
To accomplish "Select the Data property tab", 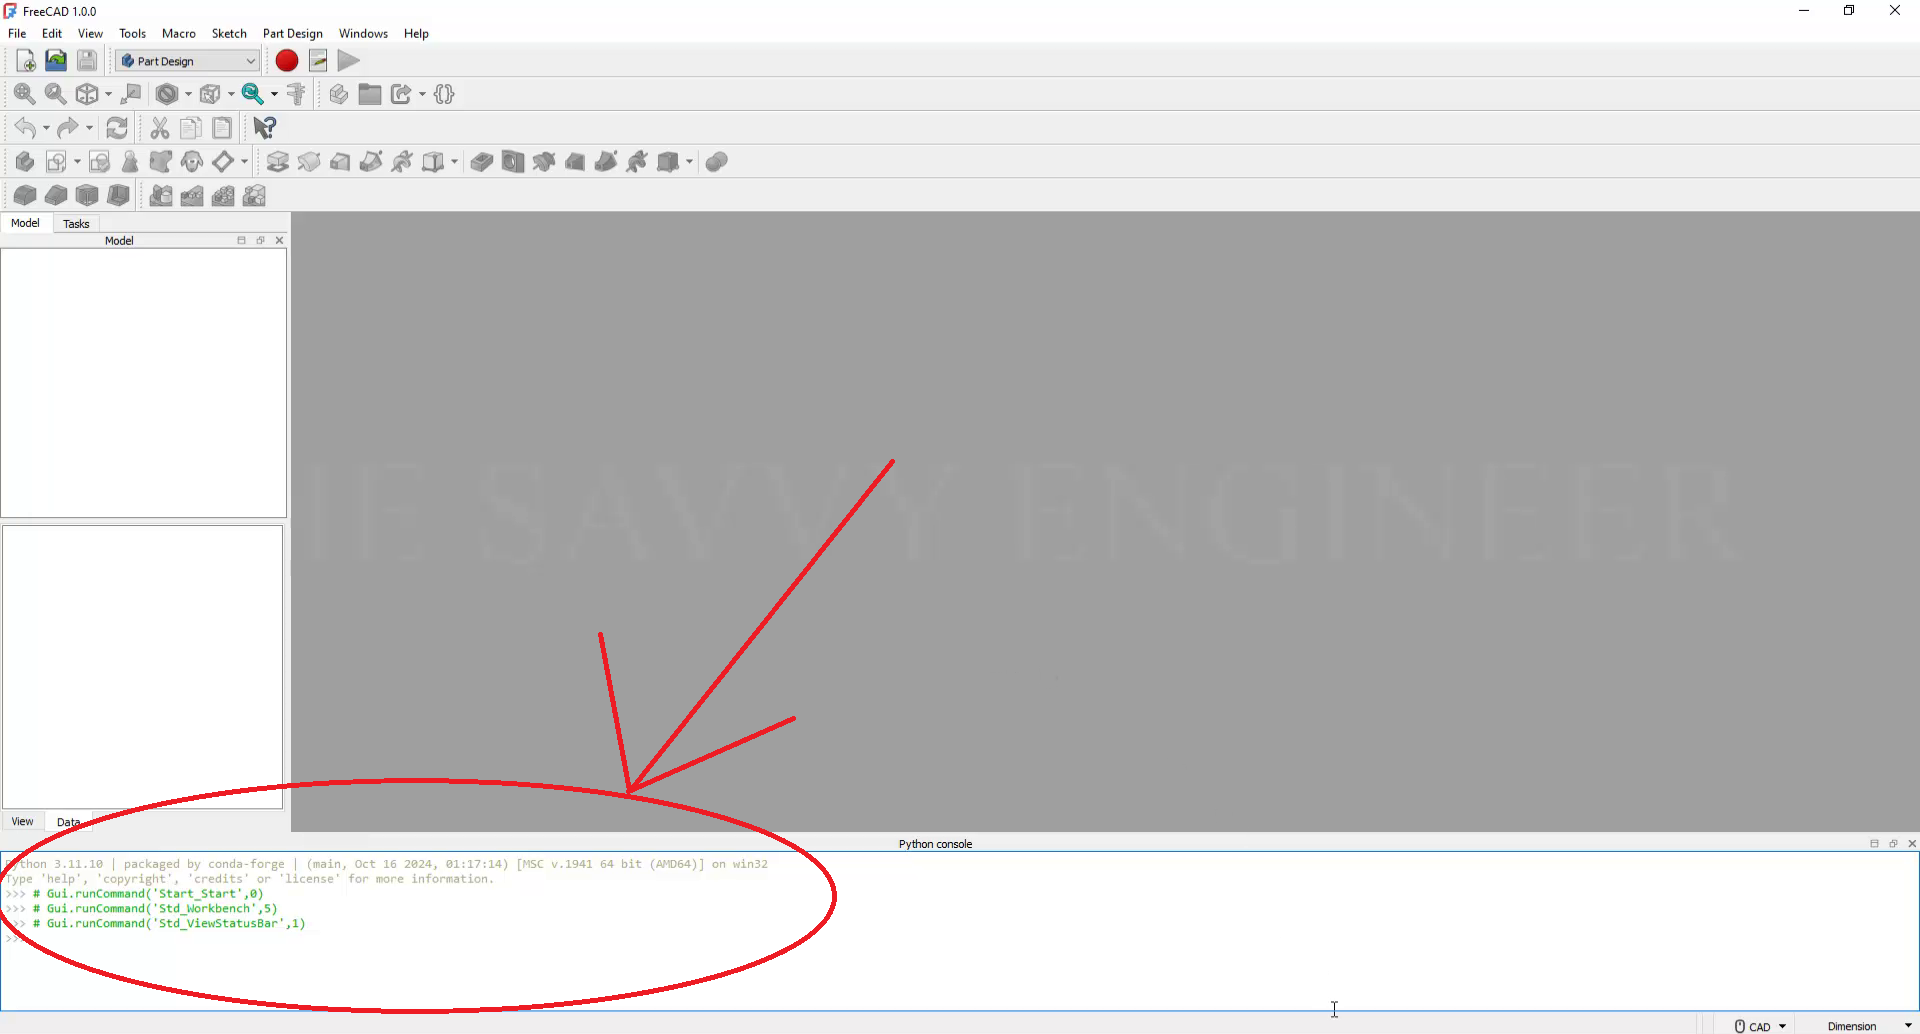I will click(68, 822).
